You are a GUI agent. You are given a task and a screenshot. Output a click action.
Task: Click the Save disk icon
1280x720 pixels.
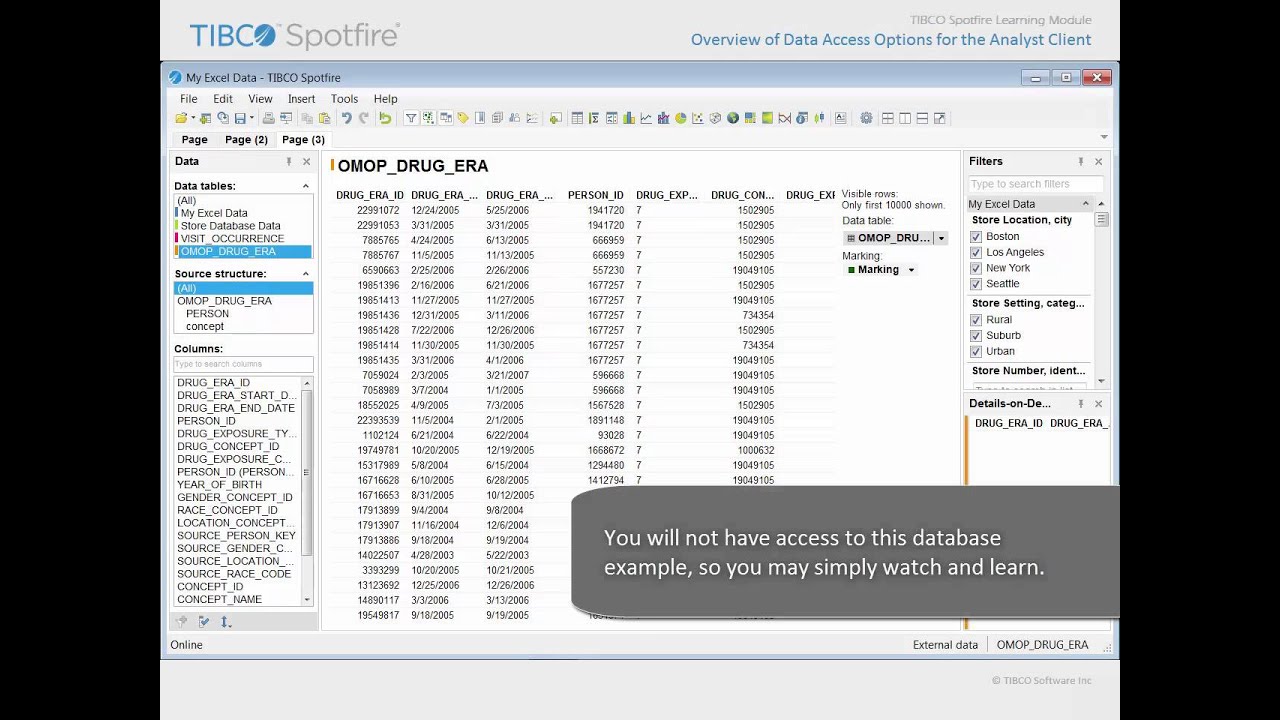click(x=240, y=118)
